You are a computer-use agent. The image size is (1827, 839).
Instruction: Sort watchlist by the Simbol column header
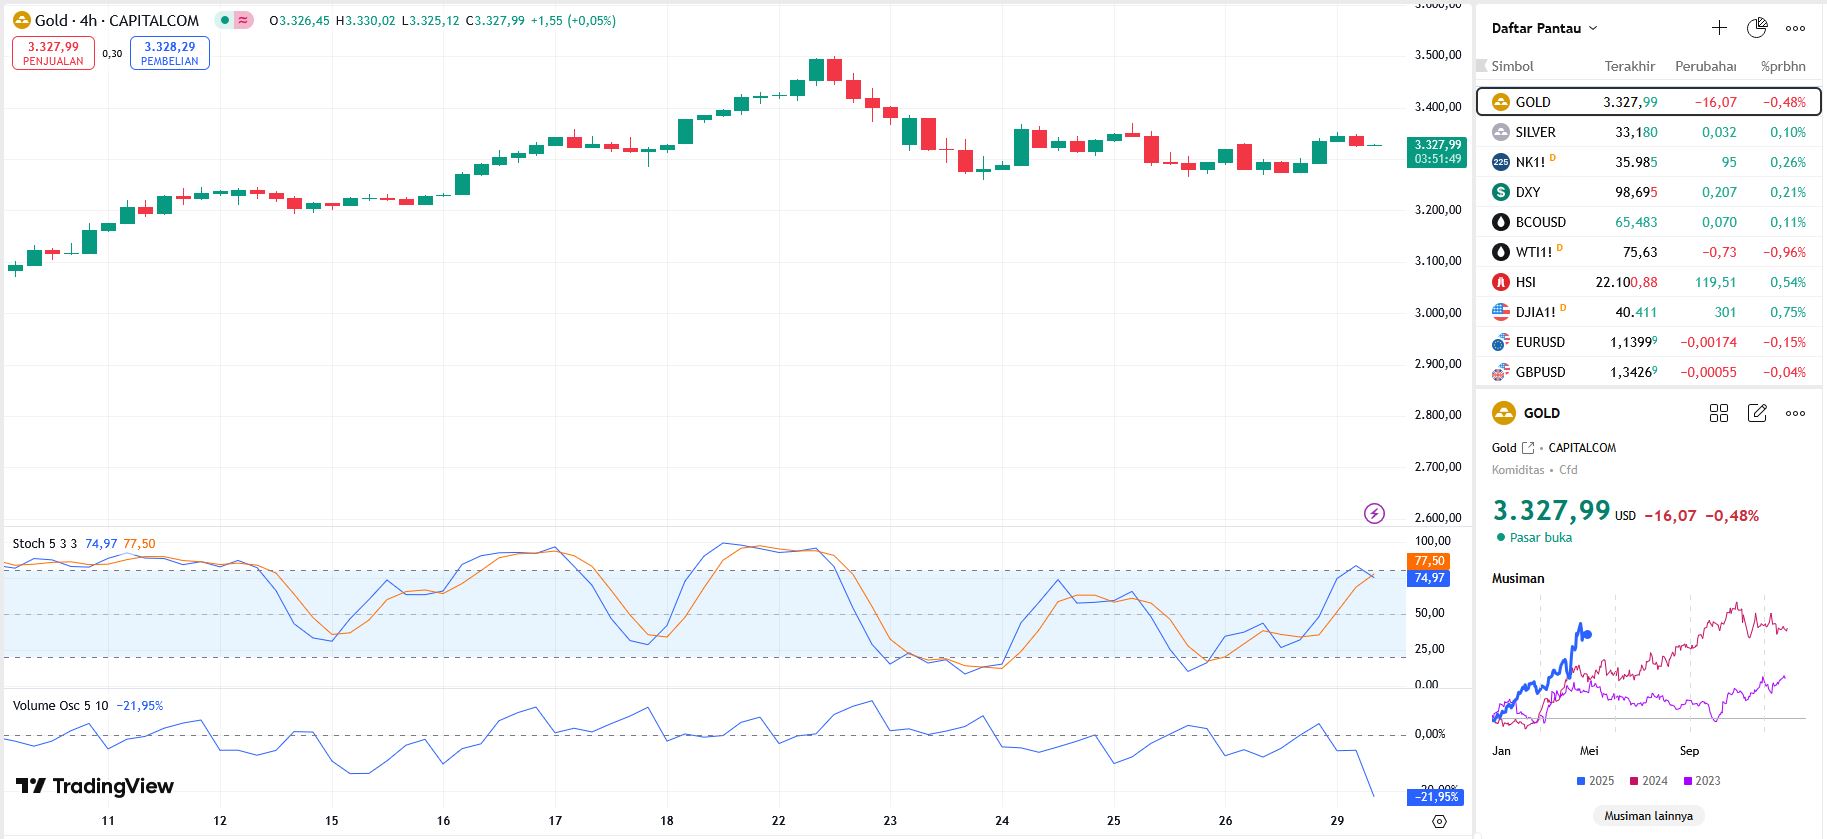tap(1512, 66)
